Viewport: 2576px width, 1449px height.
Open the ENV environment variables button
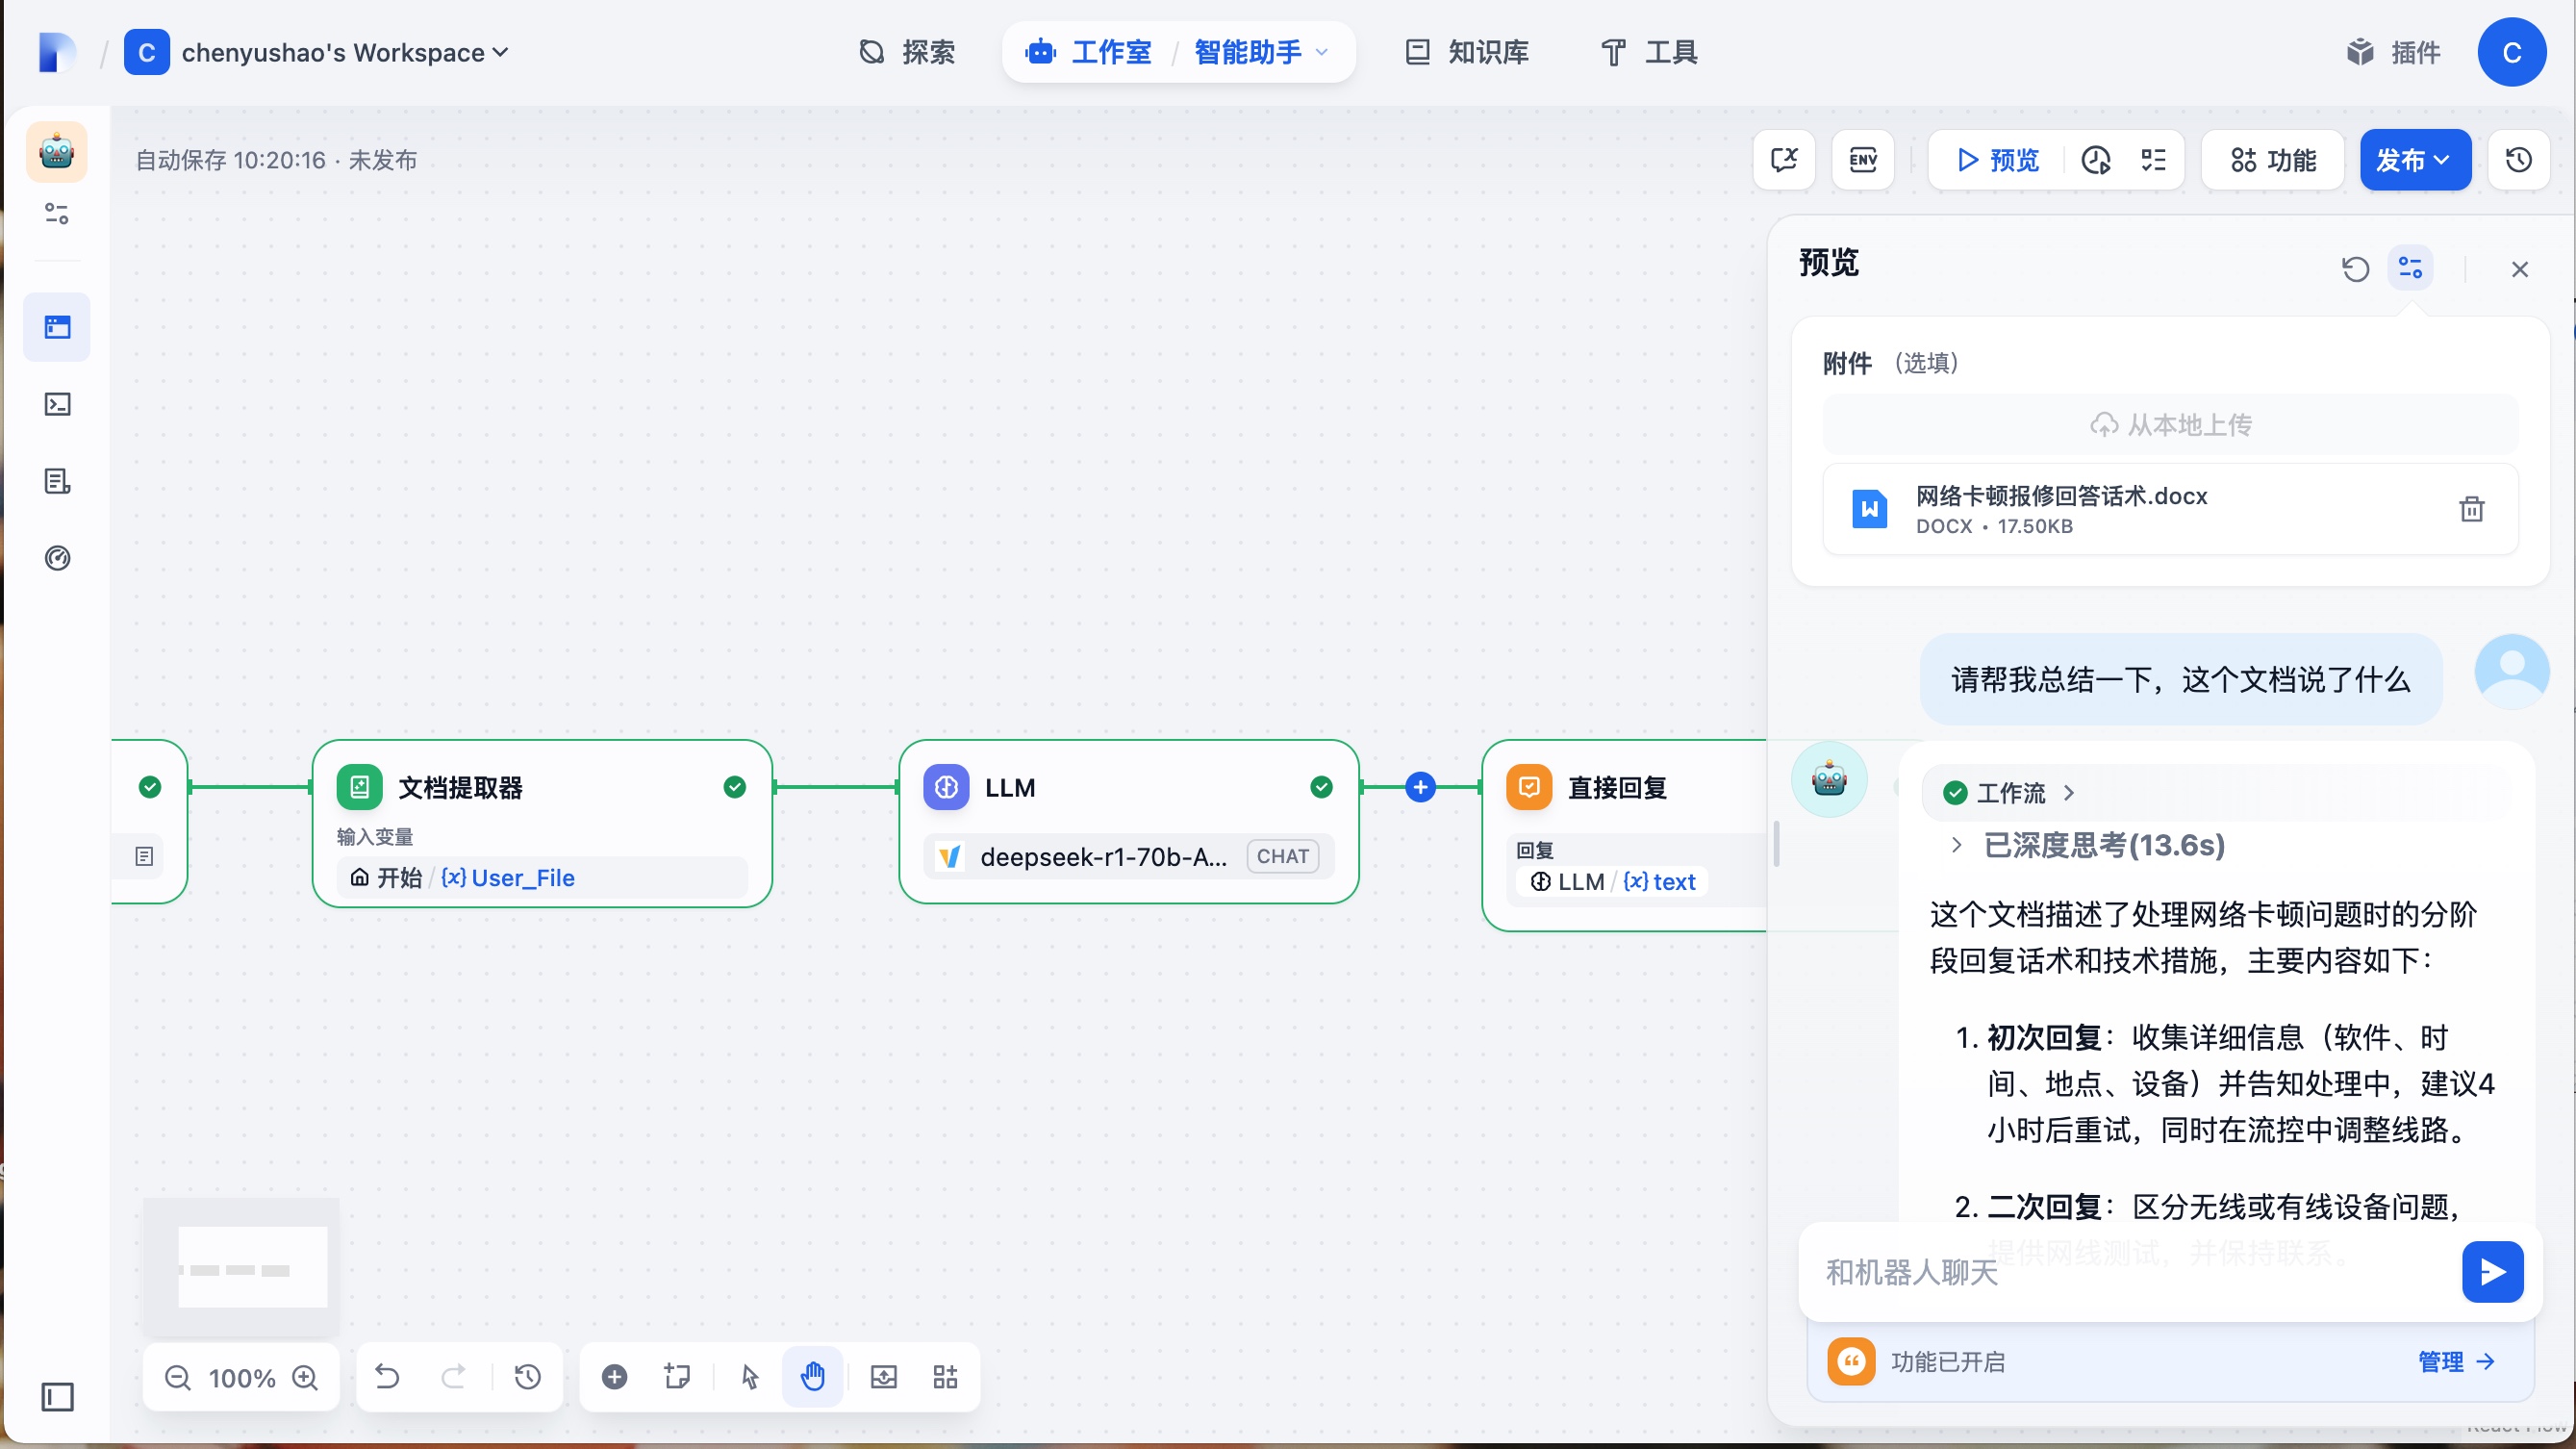[1862, 160]
